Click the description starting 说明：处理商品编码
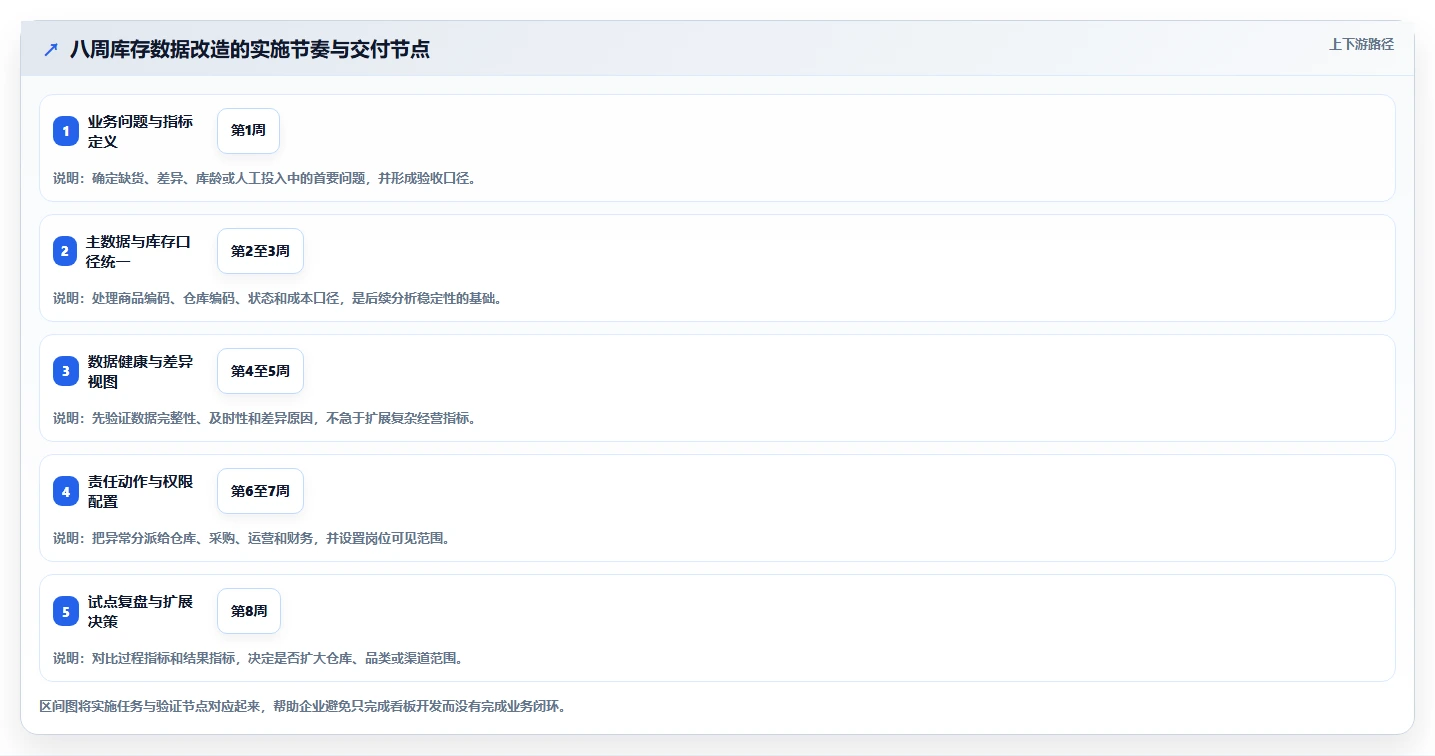The width and height of the screenshot is (1435, 756). coord(277,298)
